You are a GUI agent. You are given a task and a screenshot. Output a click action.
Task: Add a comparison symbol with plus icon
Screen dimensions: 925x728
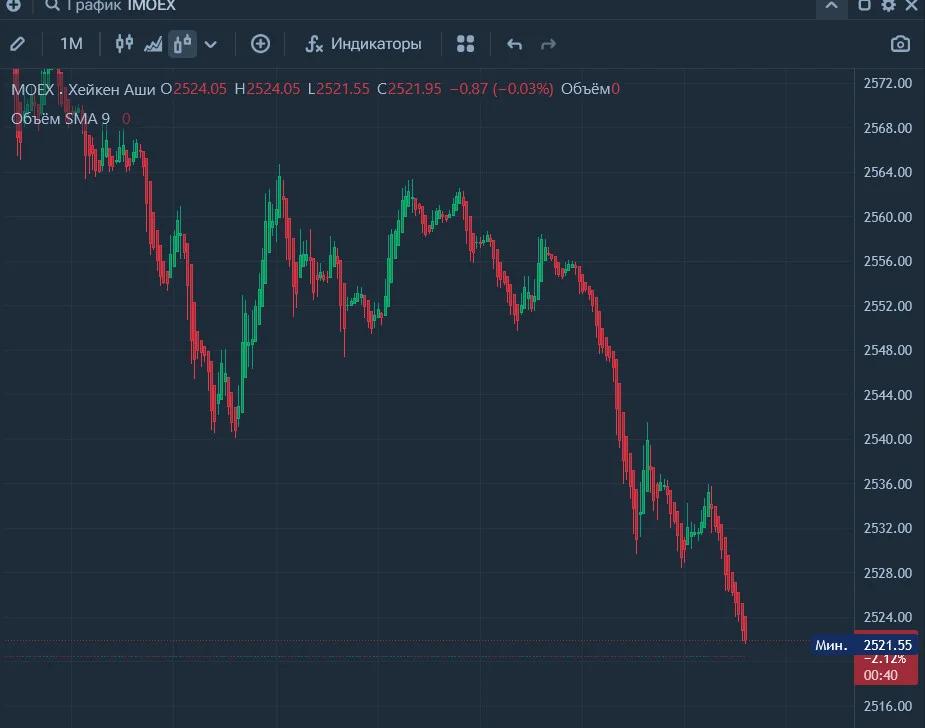260,44
